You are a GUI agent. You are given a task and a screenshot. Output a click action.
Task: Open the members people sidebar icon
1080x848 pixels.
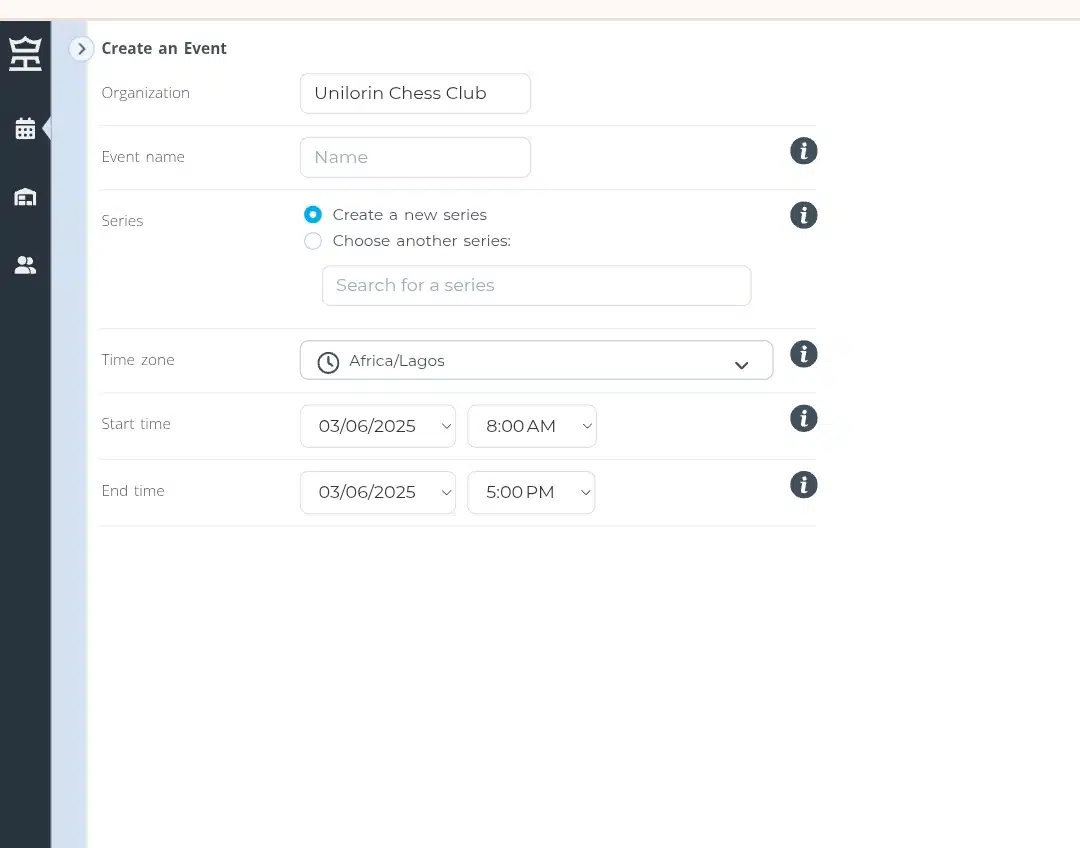[25, 265]
